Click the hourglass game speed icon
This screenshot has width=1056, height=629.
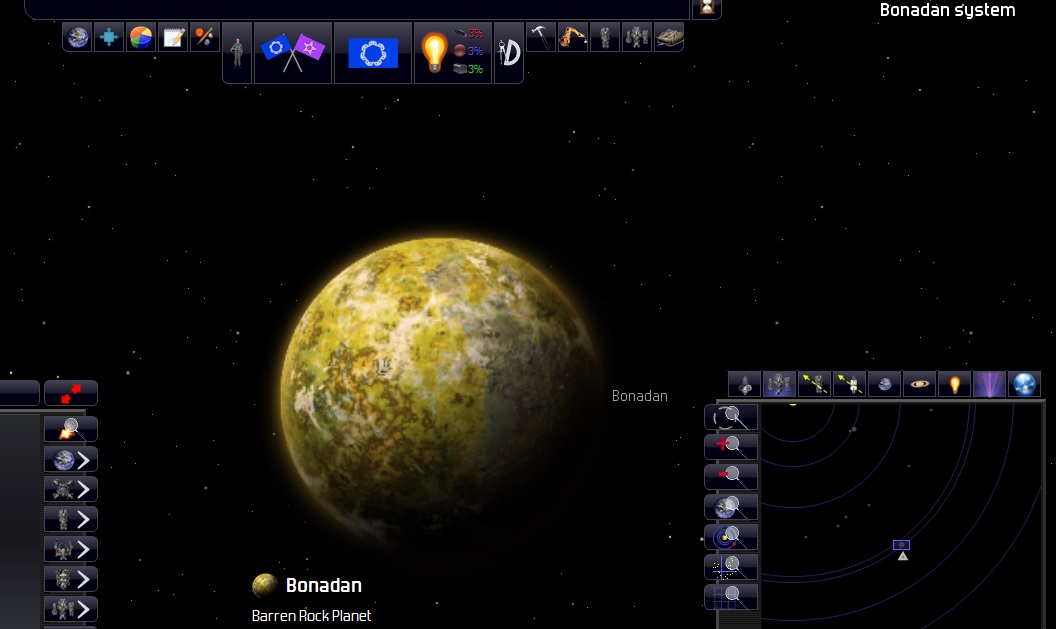point(707,7)
